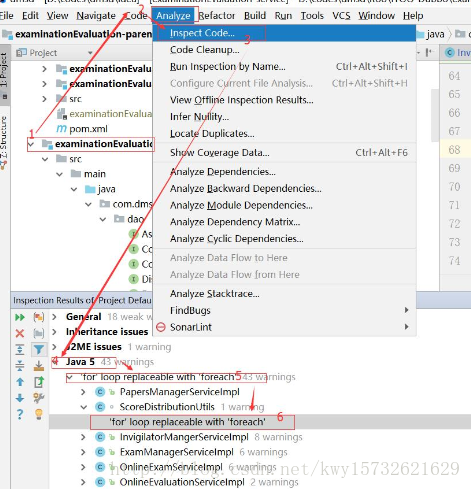Viewport: 471px width, 489px height.
Task: Expand the ExamManagerServiceImpl node
Action: point(84,452)
